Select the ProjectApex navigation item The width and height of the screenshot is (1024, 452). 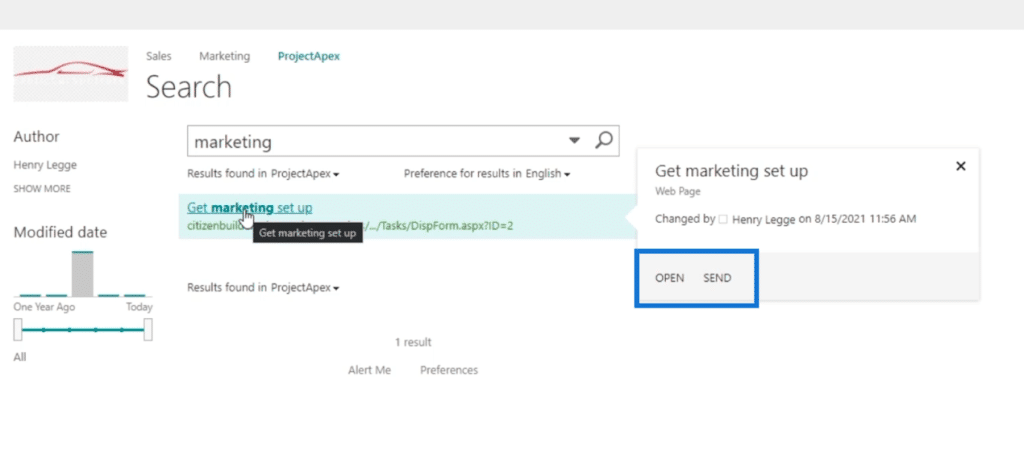[x=308, y=56]
